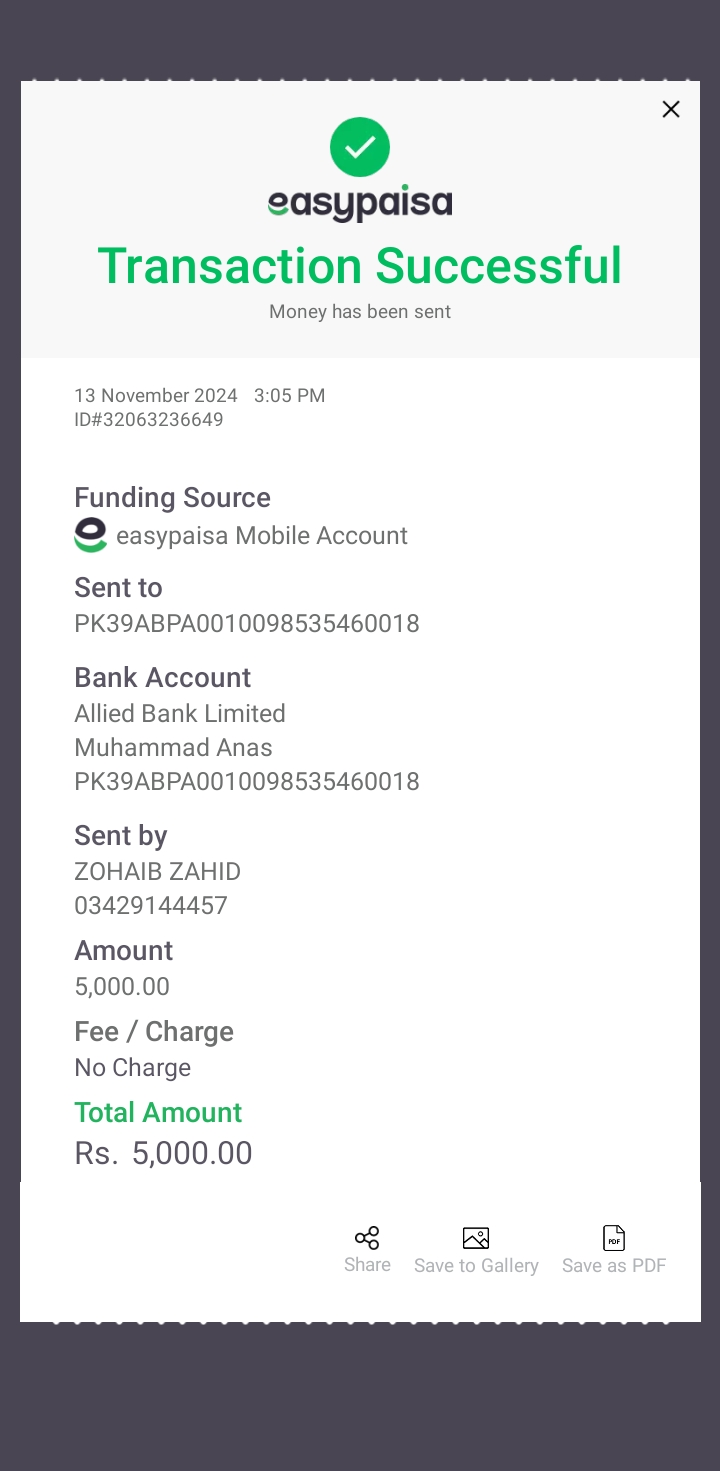Click the No Charge fee text
Image resolution: width=720 pixels, height=1471 pixels.
pyautogui.click(x=133, y=1068)
